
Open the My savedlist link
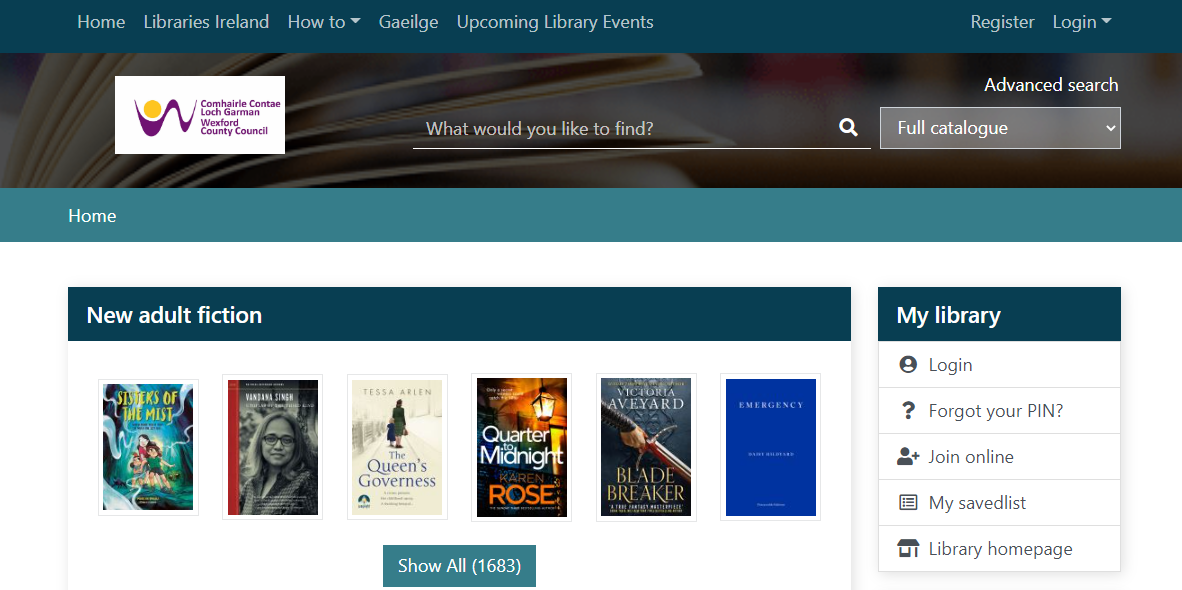click(x=977, y=503)
